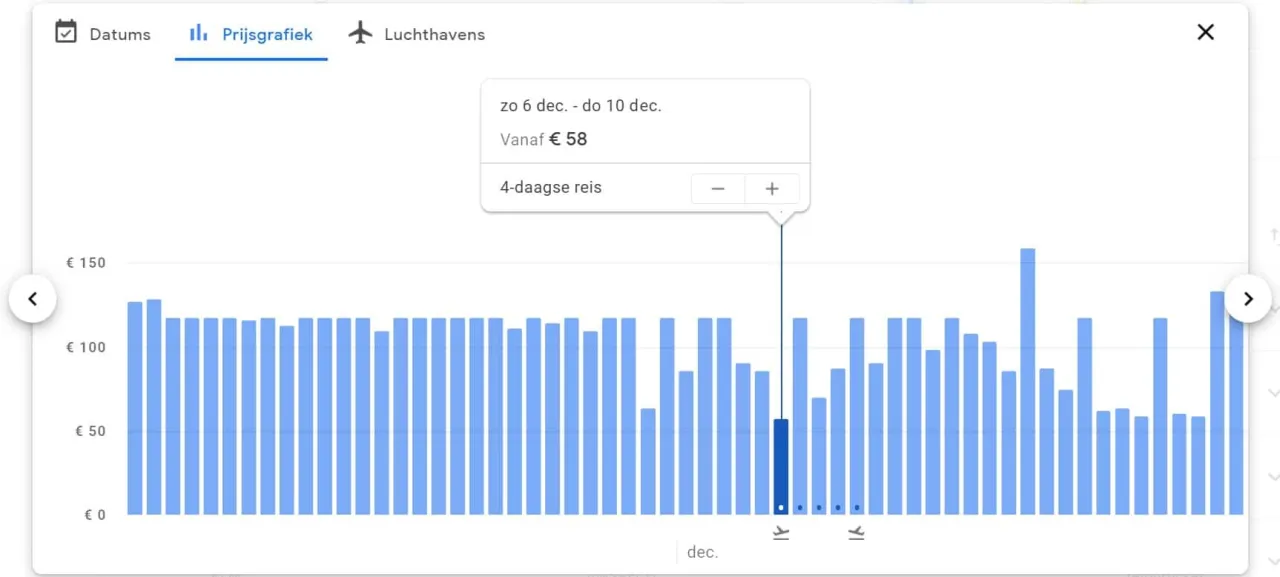Select the departure takeoff icon below the chart
The width and height of the screenshot is (1280, 577).
781,533
